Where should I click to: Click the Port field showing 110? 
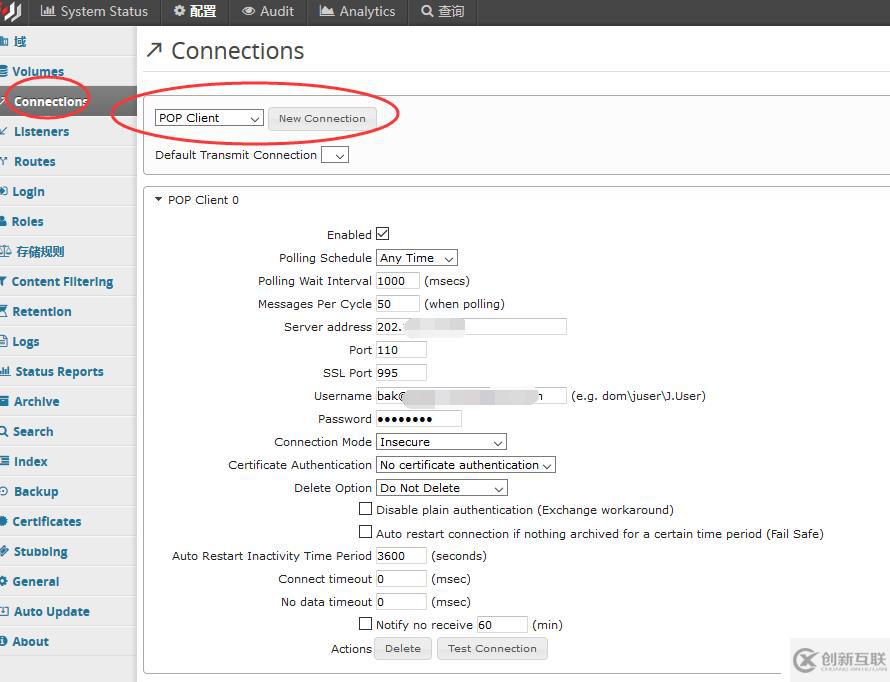[x=401, y=350]
